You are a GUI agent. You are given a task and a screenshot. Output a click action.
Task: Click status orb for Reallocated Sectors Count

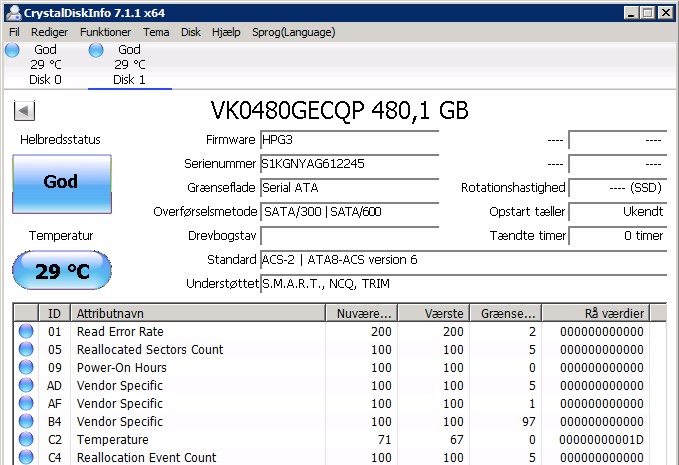coord(26,349)
